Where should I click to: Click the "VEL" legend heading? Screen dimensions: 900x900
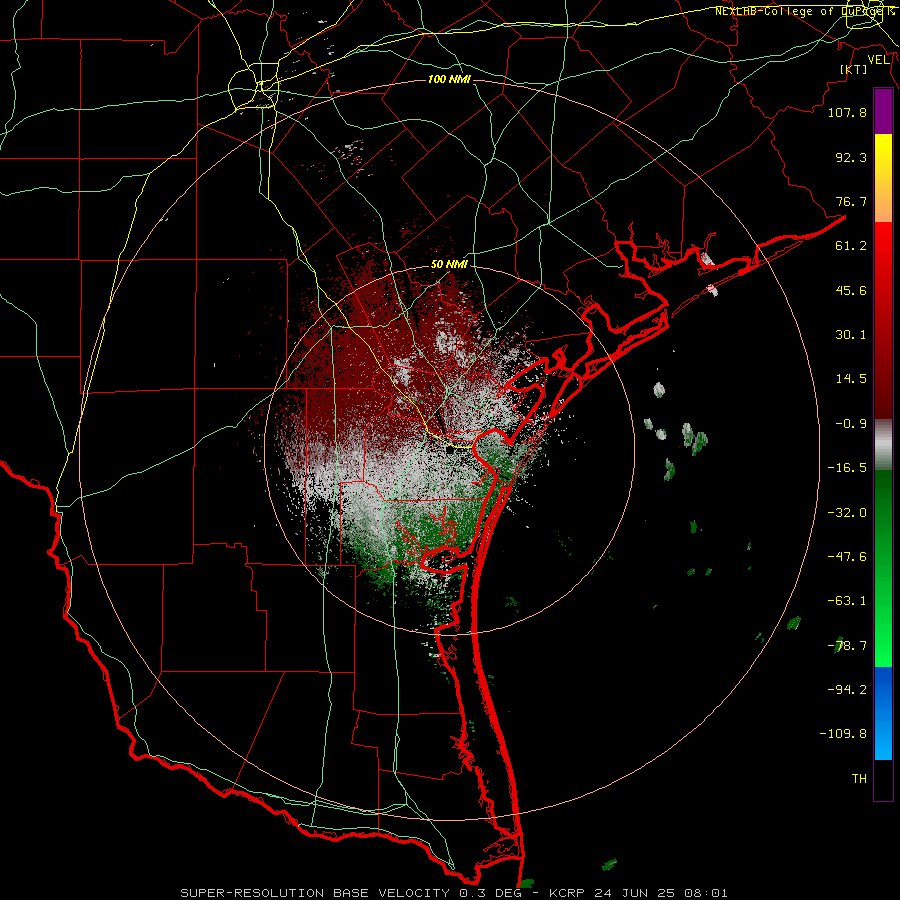point(878,59)
